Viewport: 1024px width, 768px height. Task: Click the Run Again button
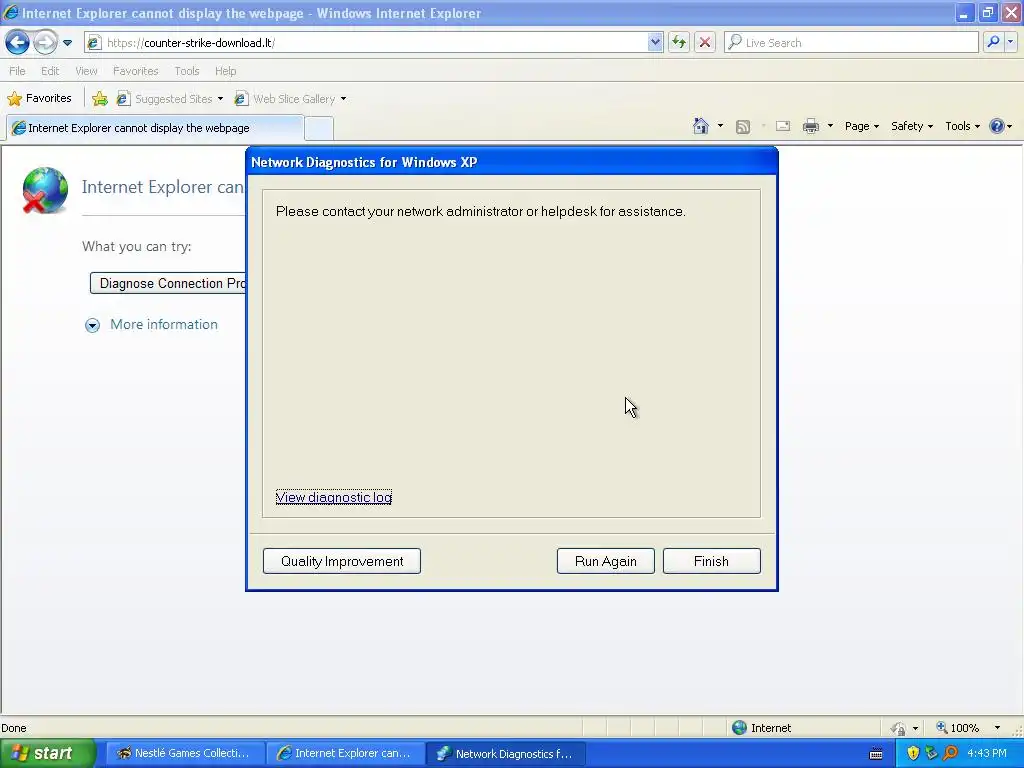tap(605, 561)
